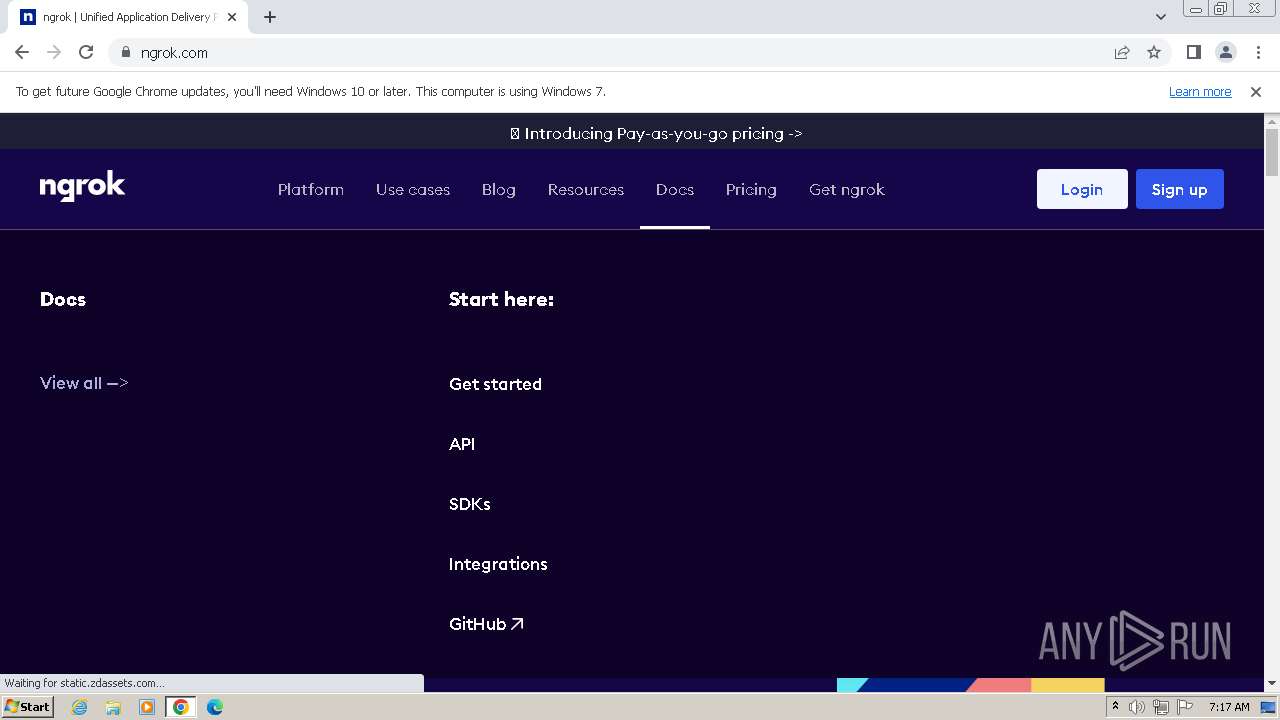Screen dimensions: 1280x720
Task: Open the Chrome profile avatar
Action: point(1225,52)
